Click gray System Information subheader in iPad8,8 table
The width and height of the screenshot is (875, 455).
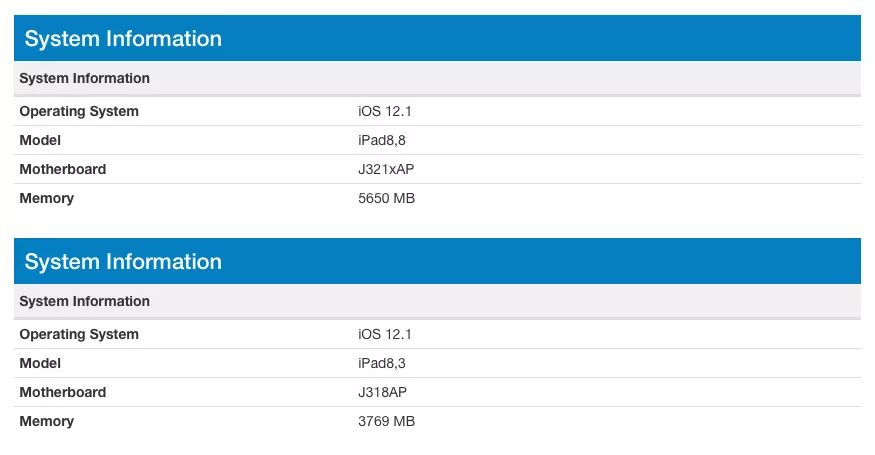click(84, 78)
